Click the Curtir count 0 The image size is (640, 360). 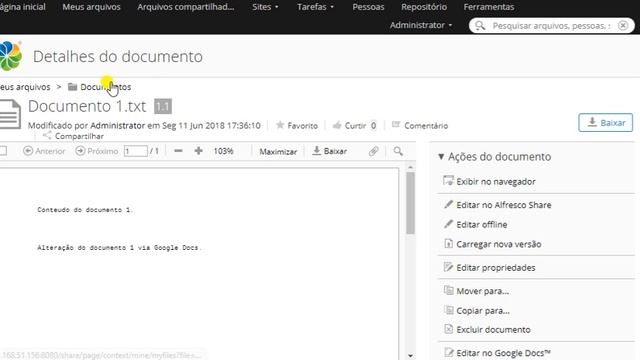click(373, 125)
